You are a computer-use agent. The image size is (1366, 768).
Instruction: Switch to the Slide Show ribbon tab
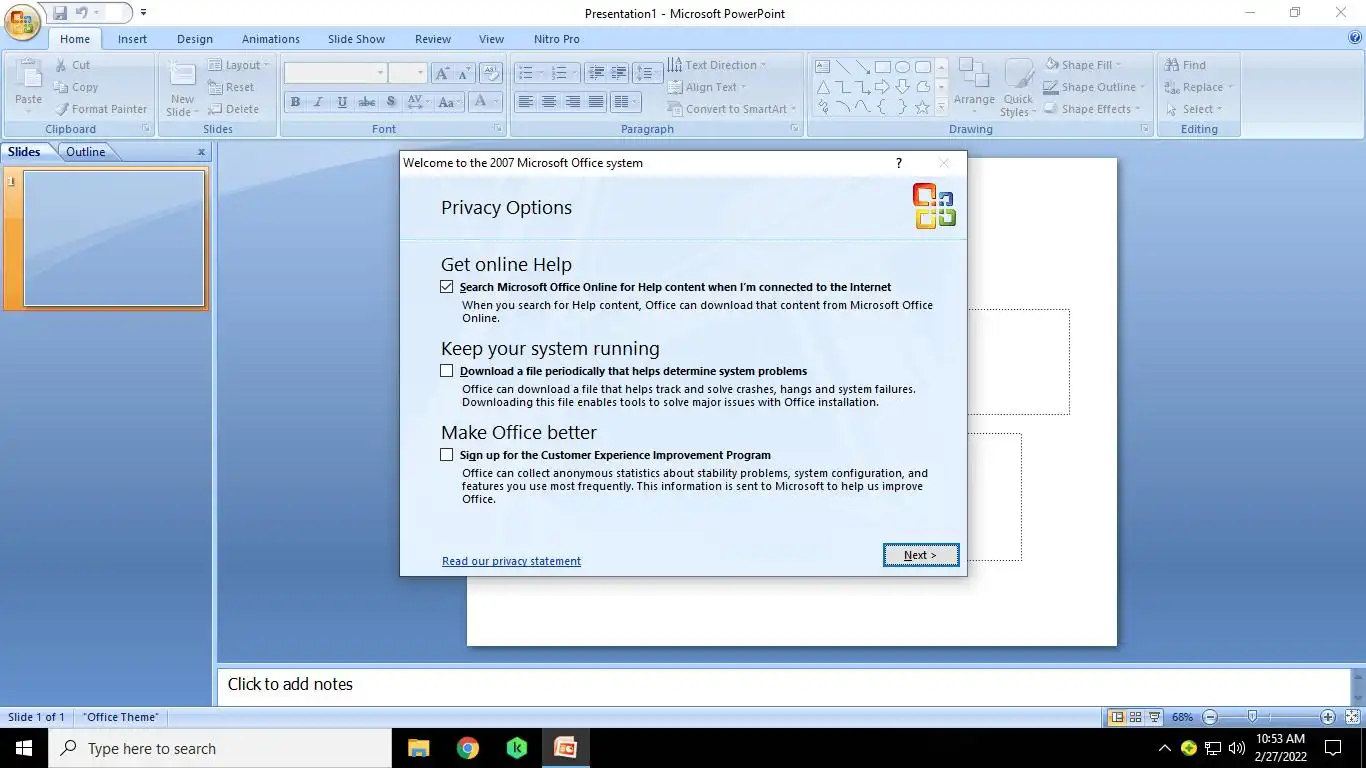click(x=356, y=39)
